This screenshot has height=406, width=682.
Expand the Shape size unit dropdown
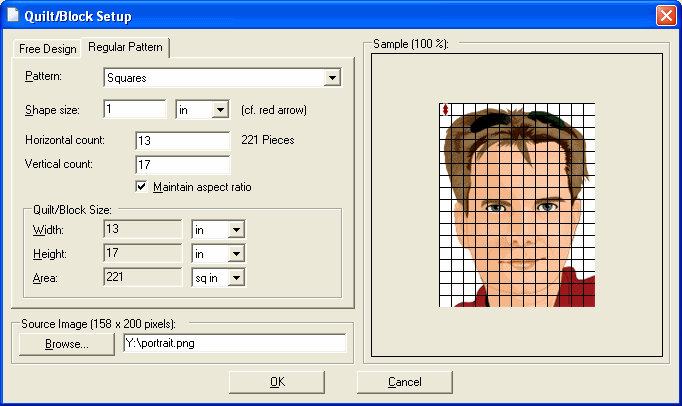pos(203,110)
